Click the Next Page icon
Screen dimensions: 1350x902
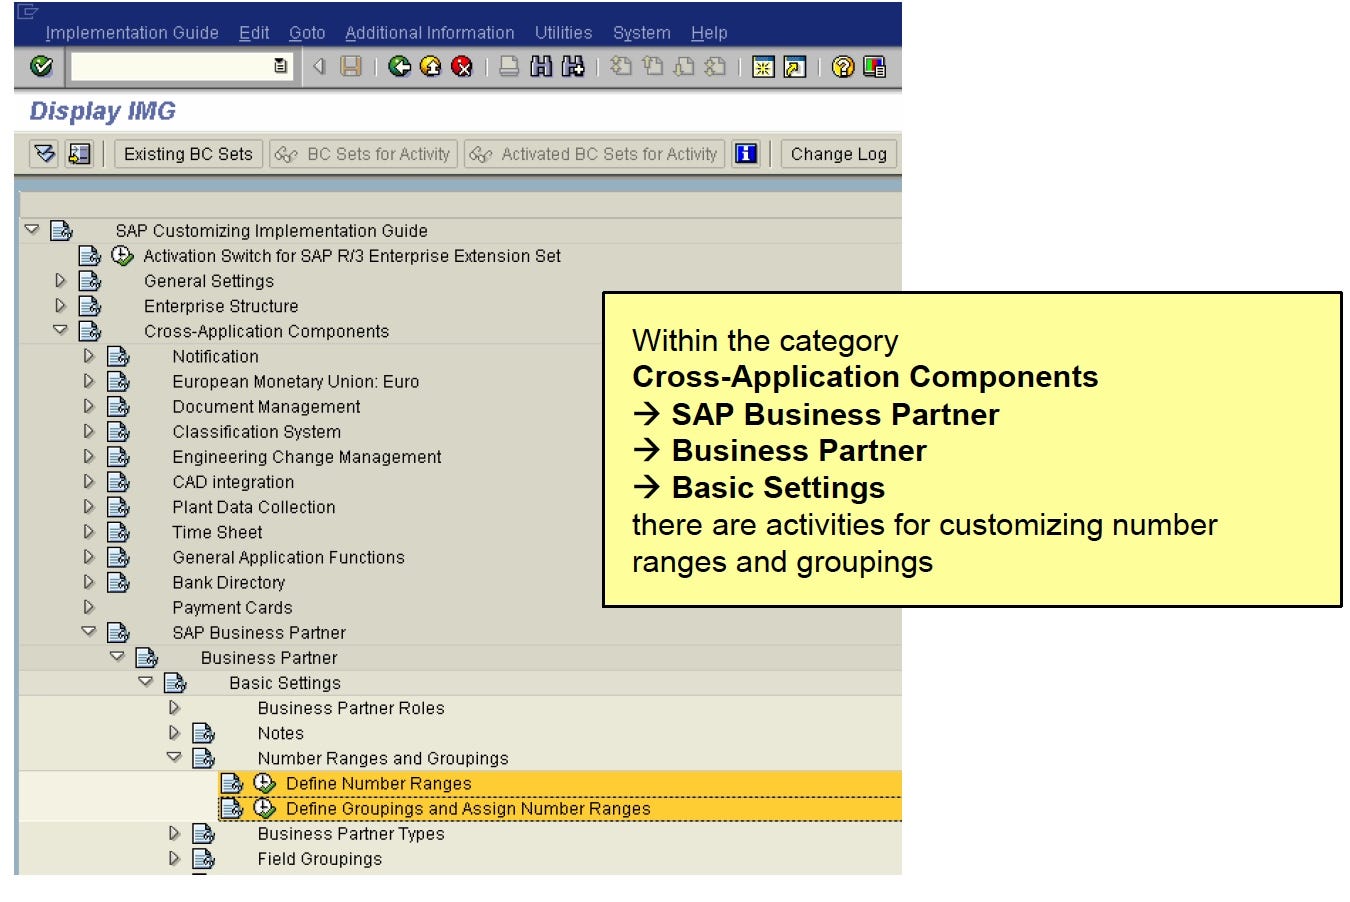click(684, 67)
